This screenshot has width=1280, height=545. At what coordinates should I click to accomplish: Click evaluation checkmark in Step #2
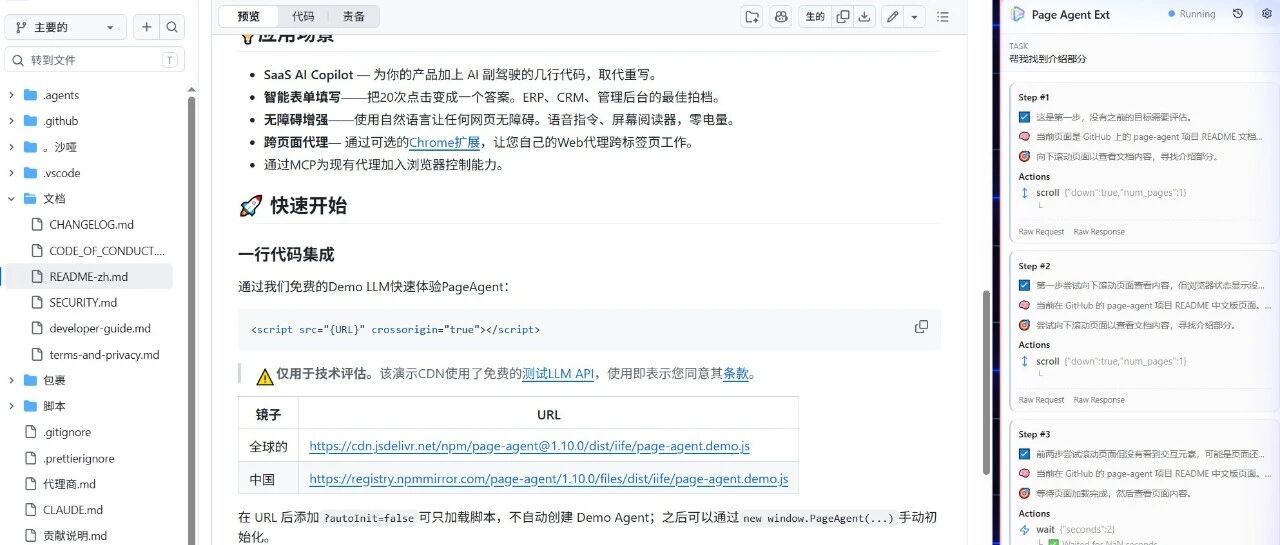(1024, 286)
